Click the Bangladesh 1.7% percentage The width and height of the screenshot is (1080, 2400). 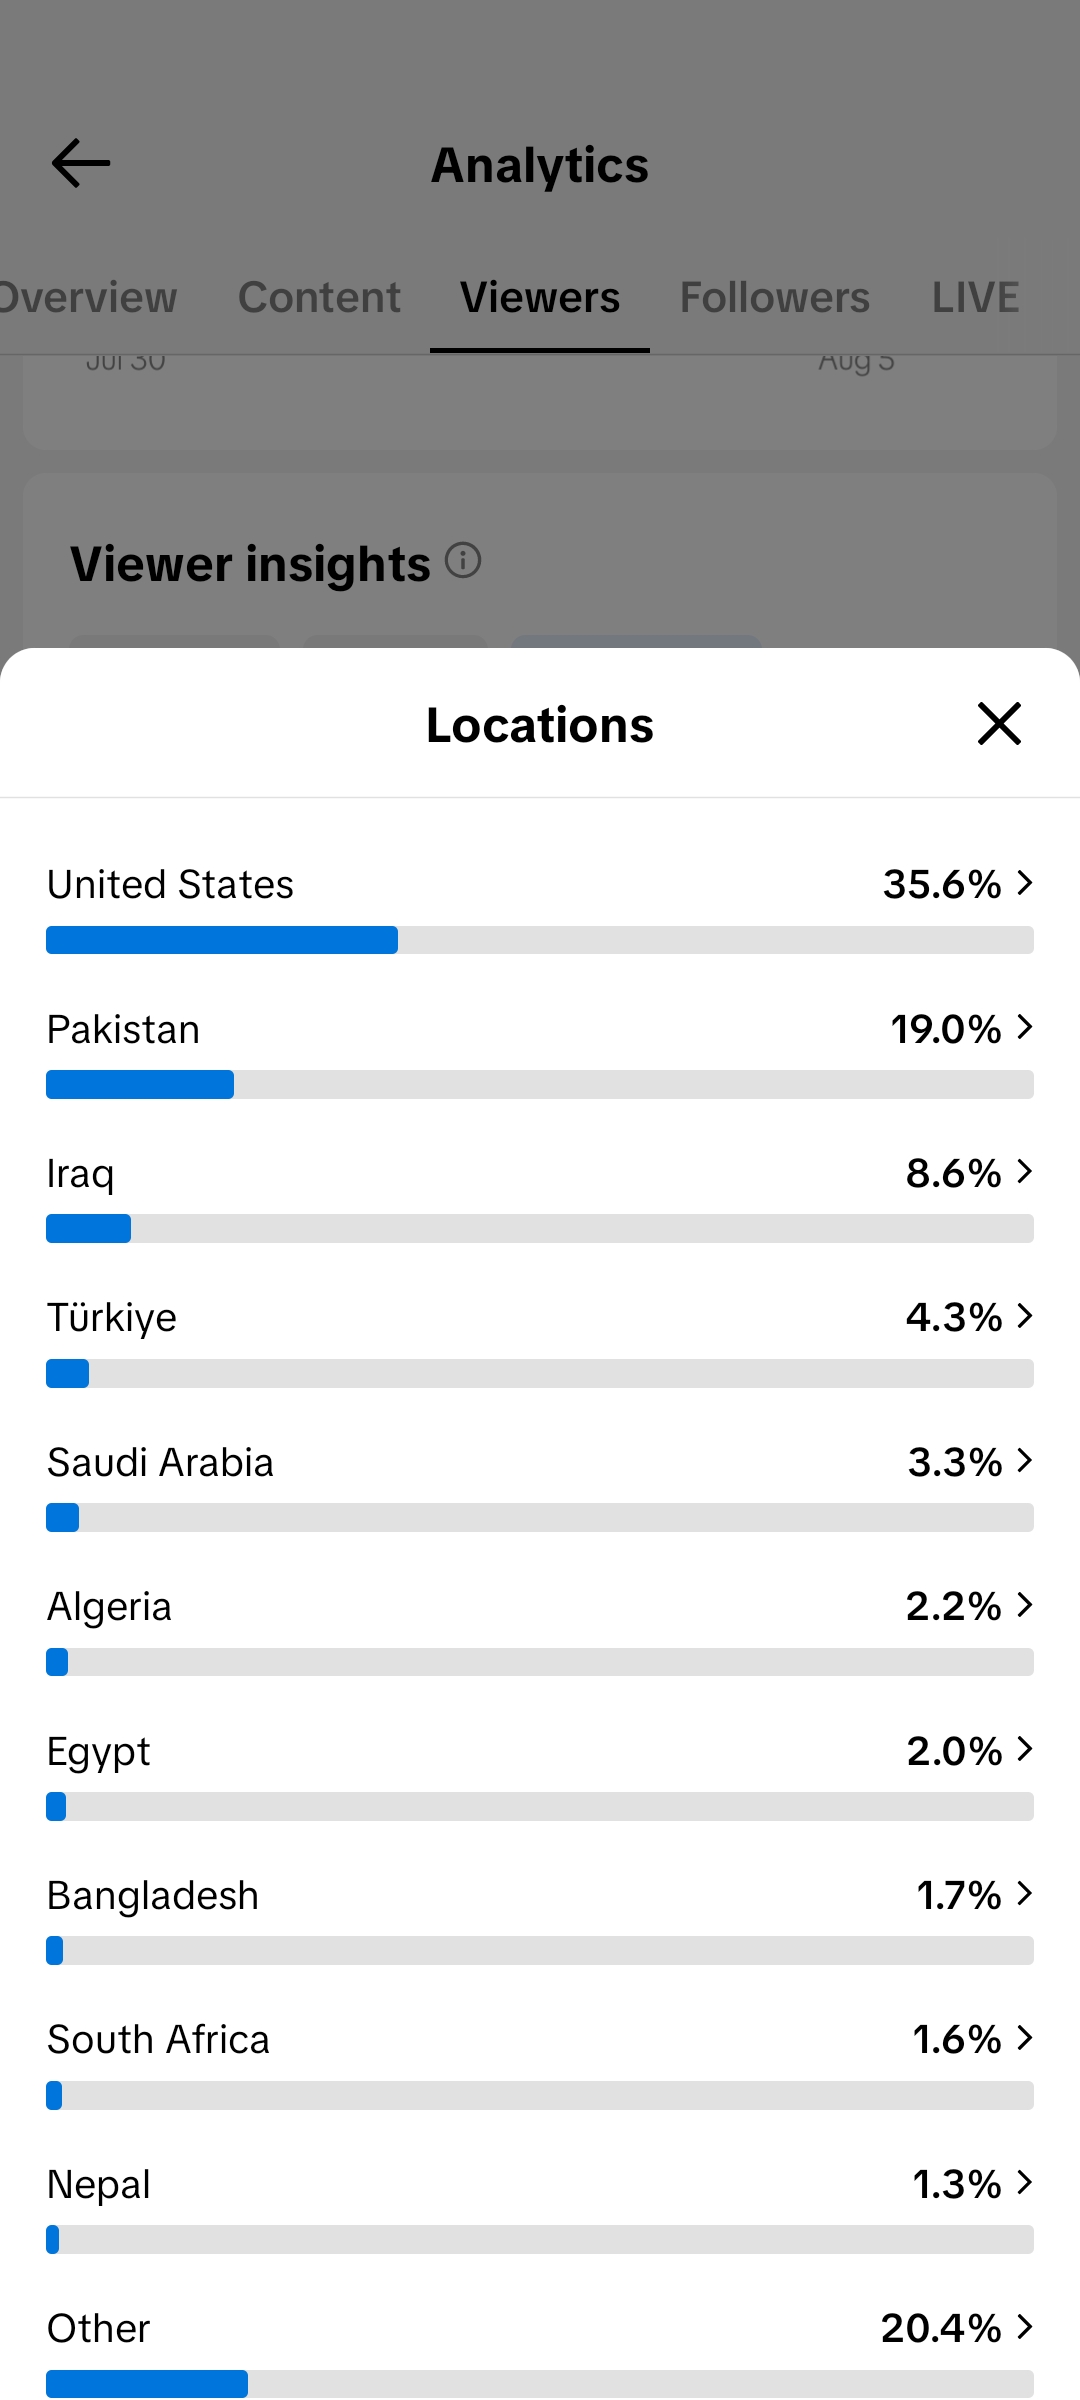959,1895
